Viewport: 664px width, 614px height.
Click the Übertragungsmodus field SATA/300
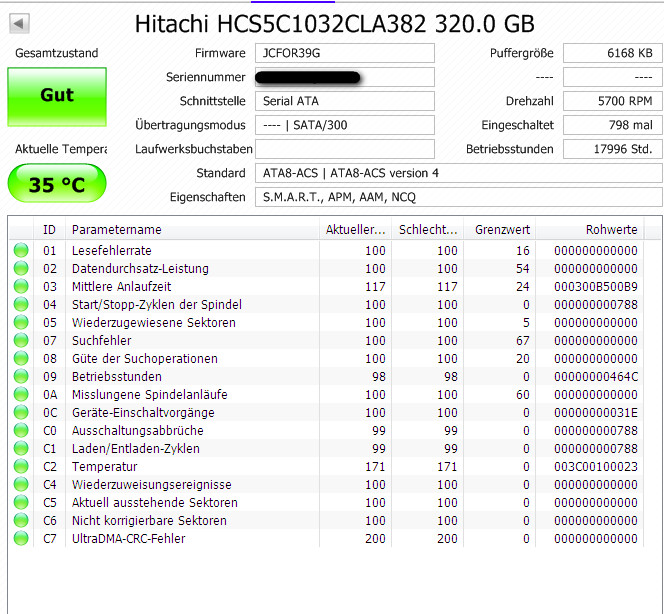[345, 125]
